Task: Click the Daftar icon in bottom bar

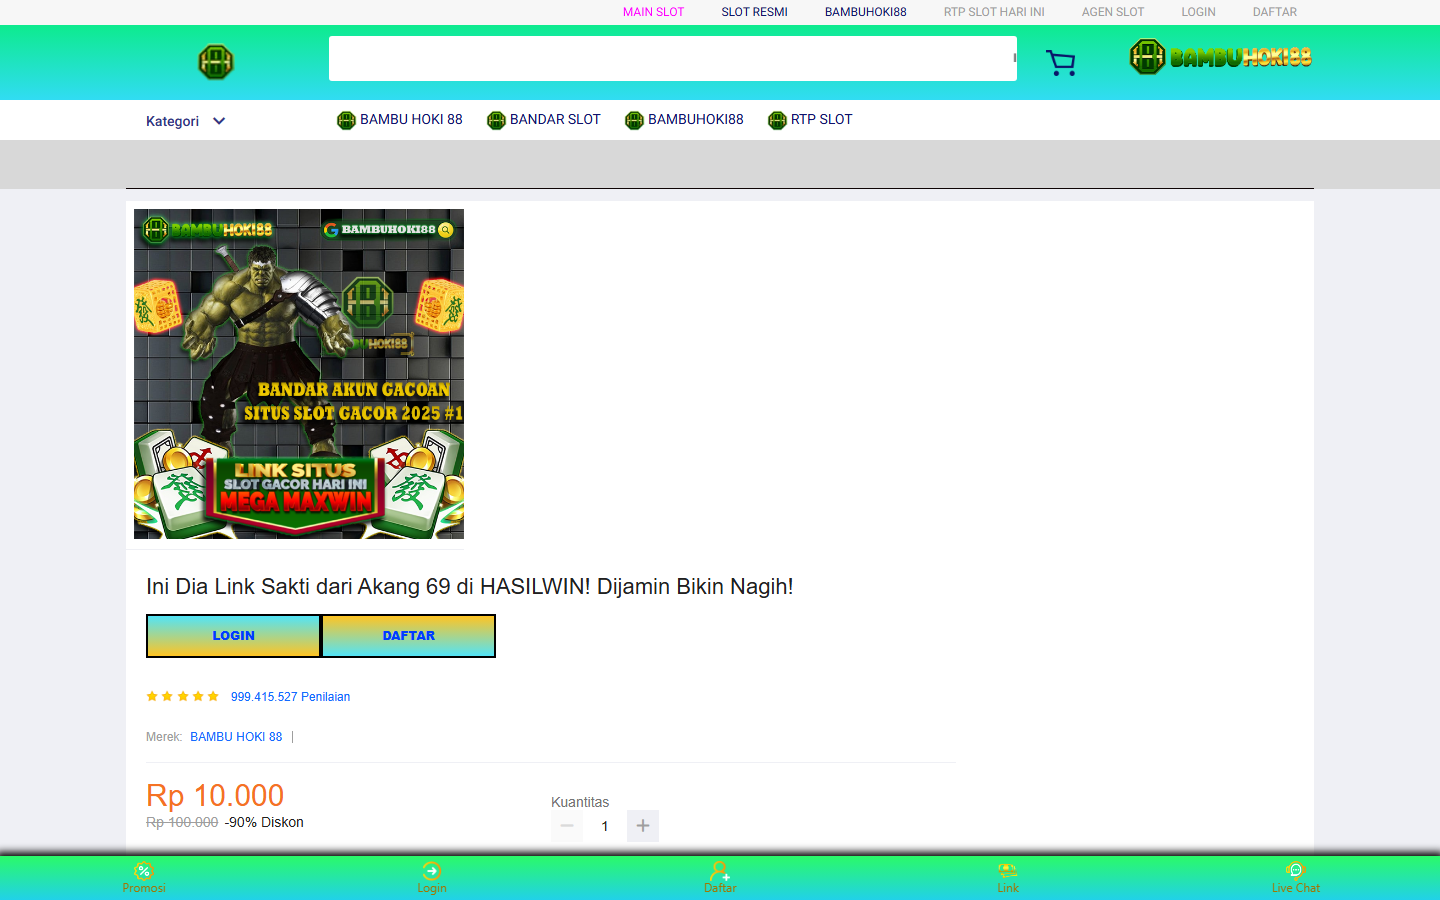Action: (x=720, y=871)
